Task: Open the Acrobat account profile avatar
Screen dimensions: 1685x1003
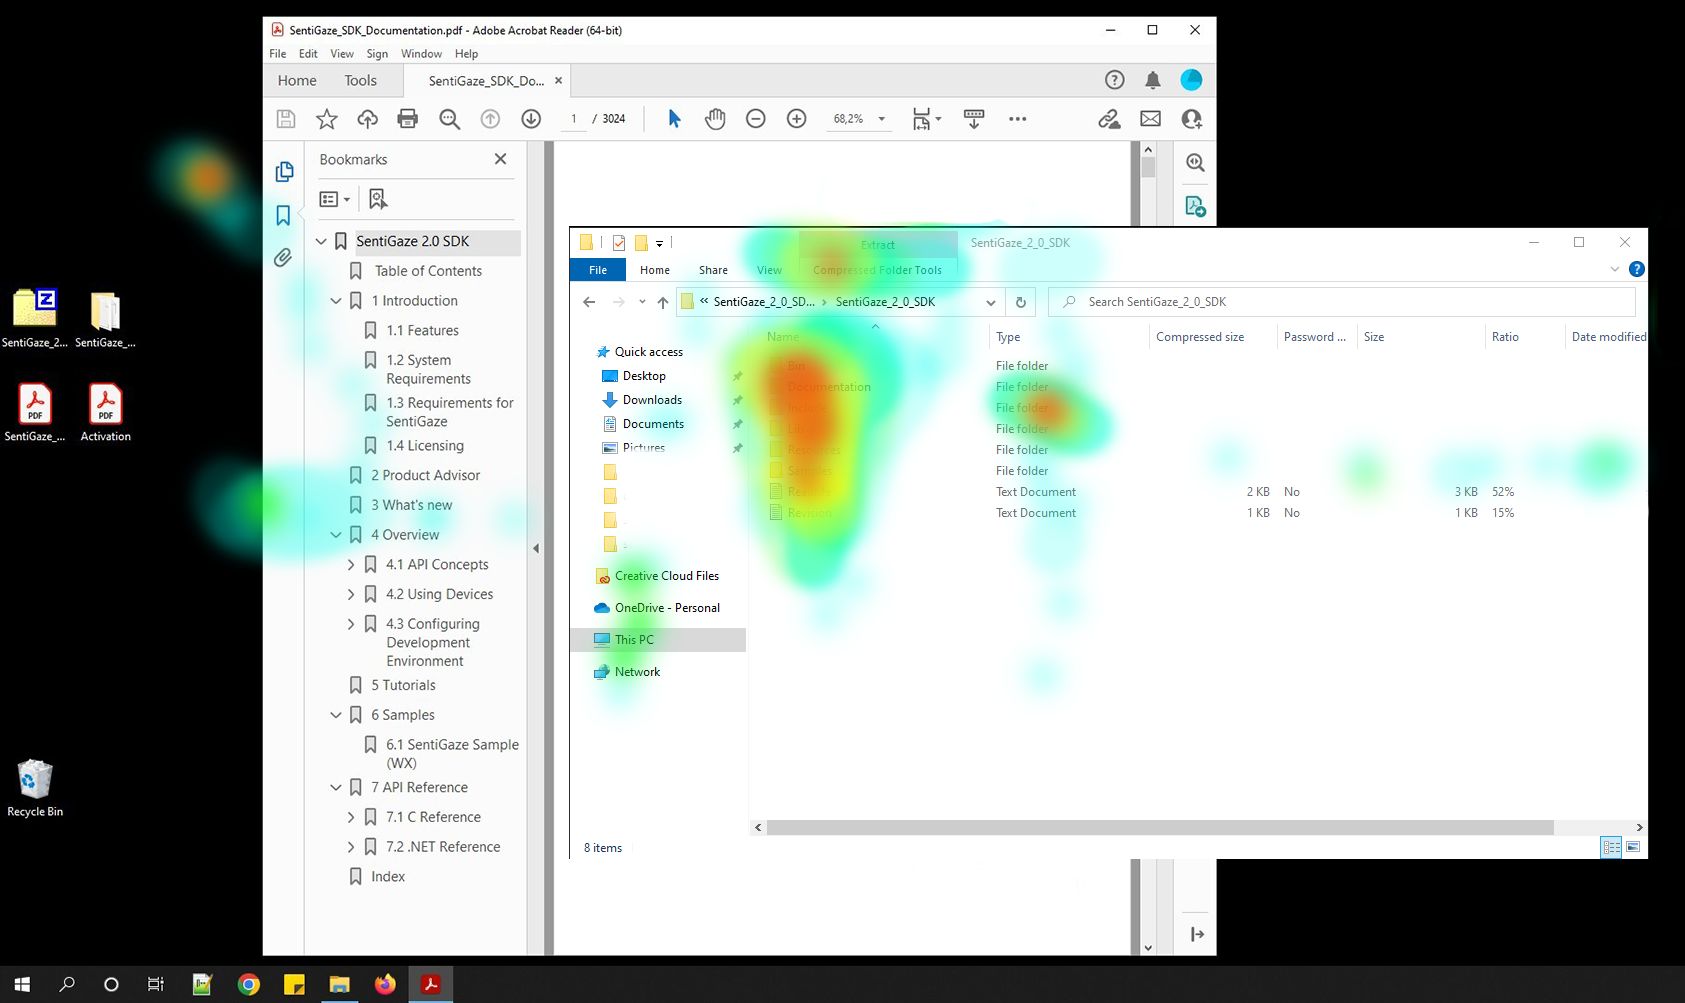Action: [x=1191, y=80]
